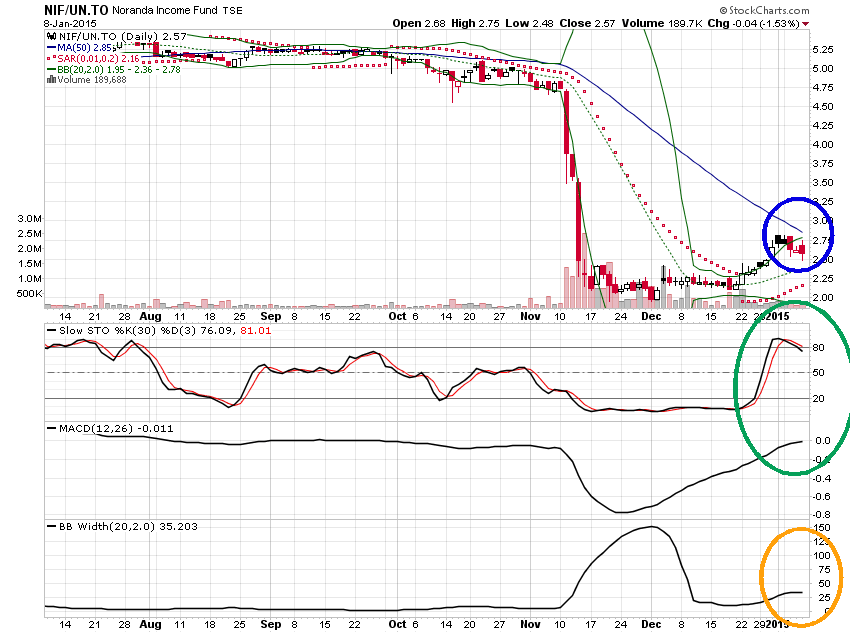The image size is (850, 633).
Task: Click the red 81.01 %D value
Action: point(255,331)
